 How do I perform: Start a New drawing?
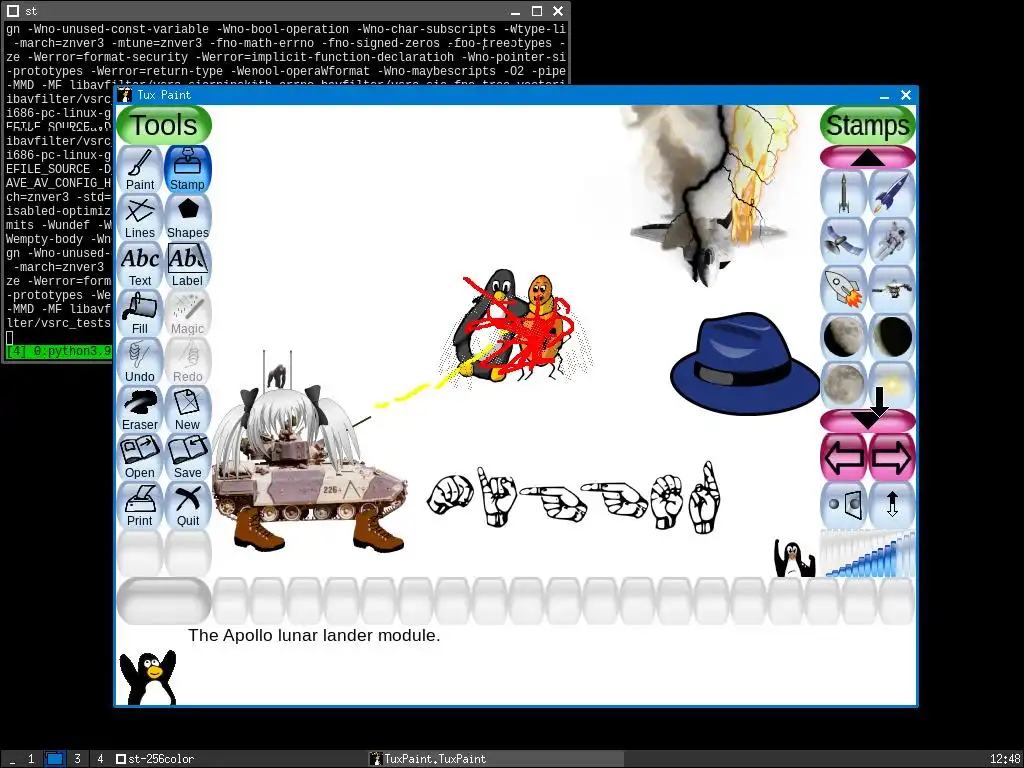point(187,409)
